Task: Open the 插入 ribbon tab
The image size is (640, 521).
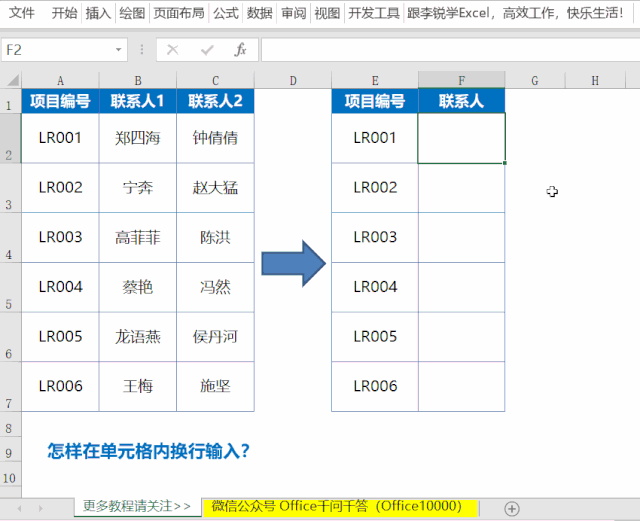Action: 98,13
